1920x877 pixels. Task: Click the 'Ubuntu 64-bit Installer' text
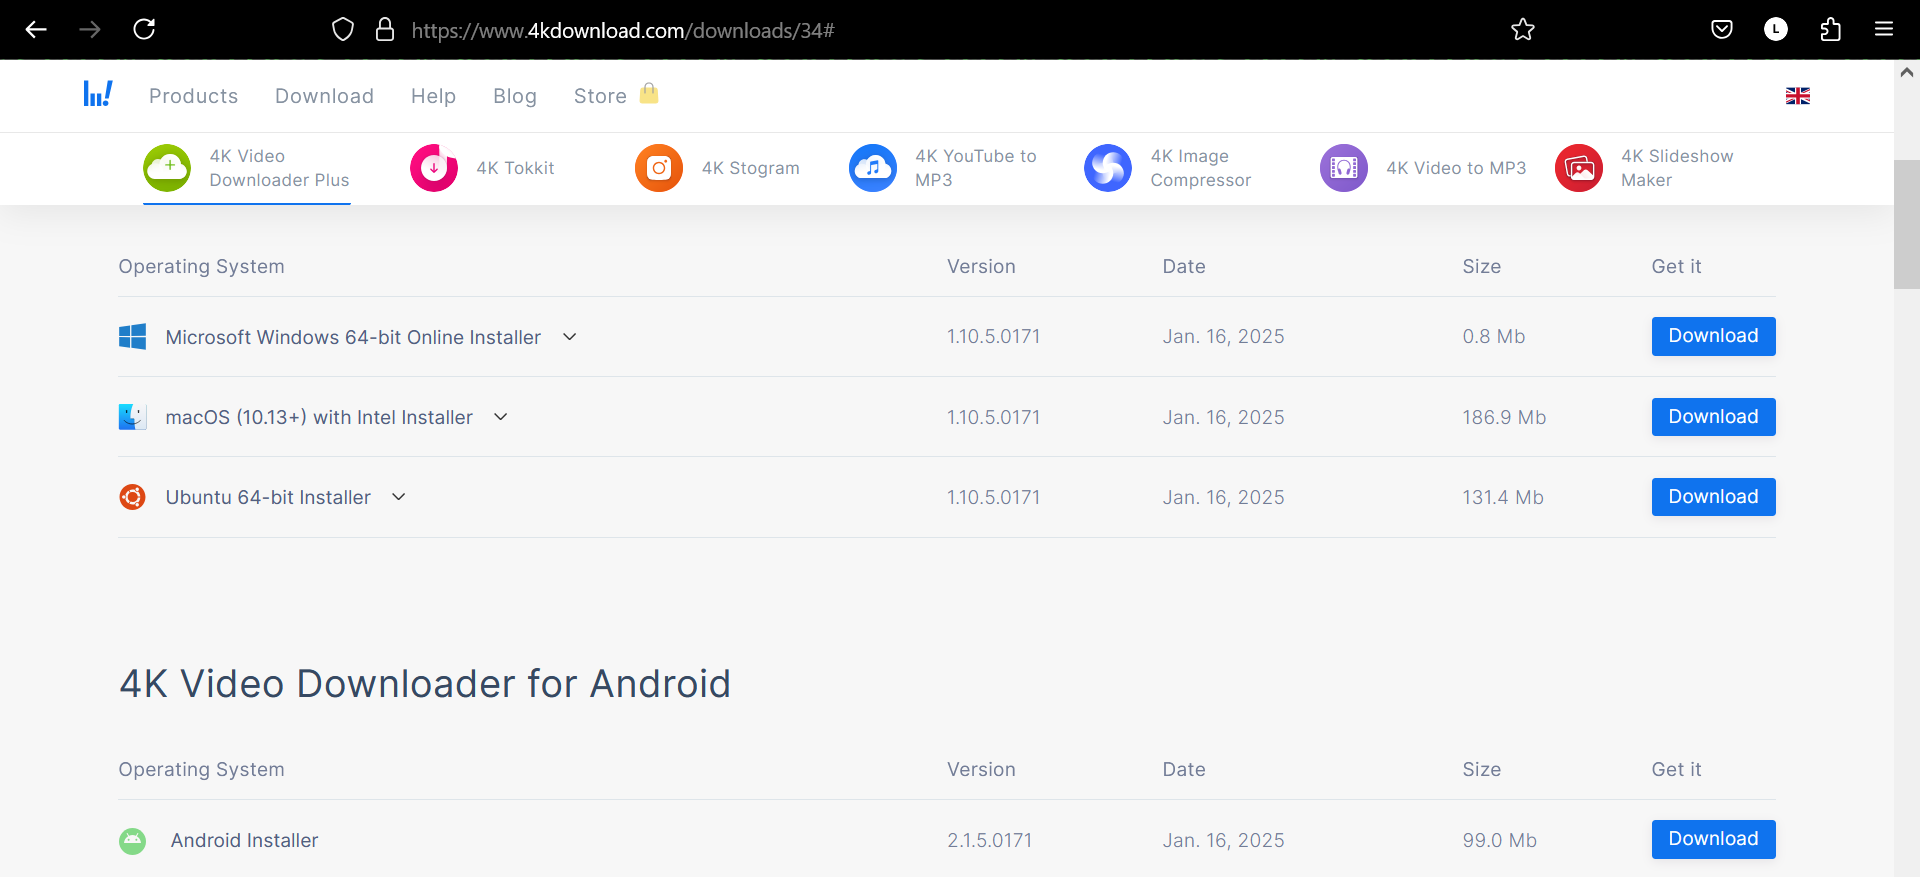coord(268,497)
